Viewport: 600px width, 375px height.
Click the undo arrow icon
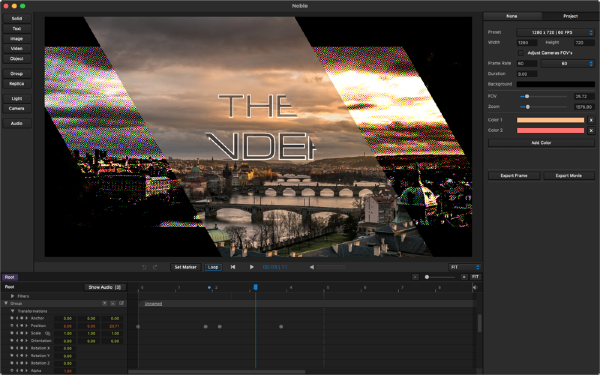click(144, 267)
